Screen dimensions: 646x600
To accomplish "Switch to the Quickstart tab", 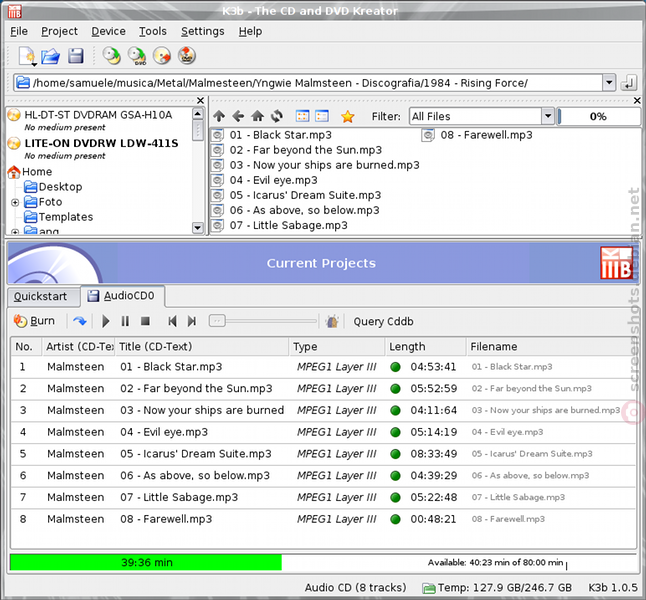I will click(44, 297).
